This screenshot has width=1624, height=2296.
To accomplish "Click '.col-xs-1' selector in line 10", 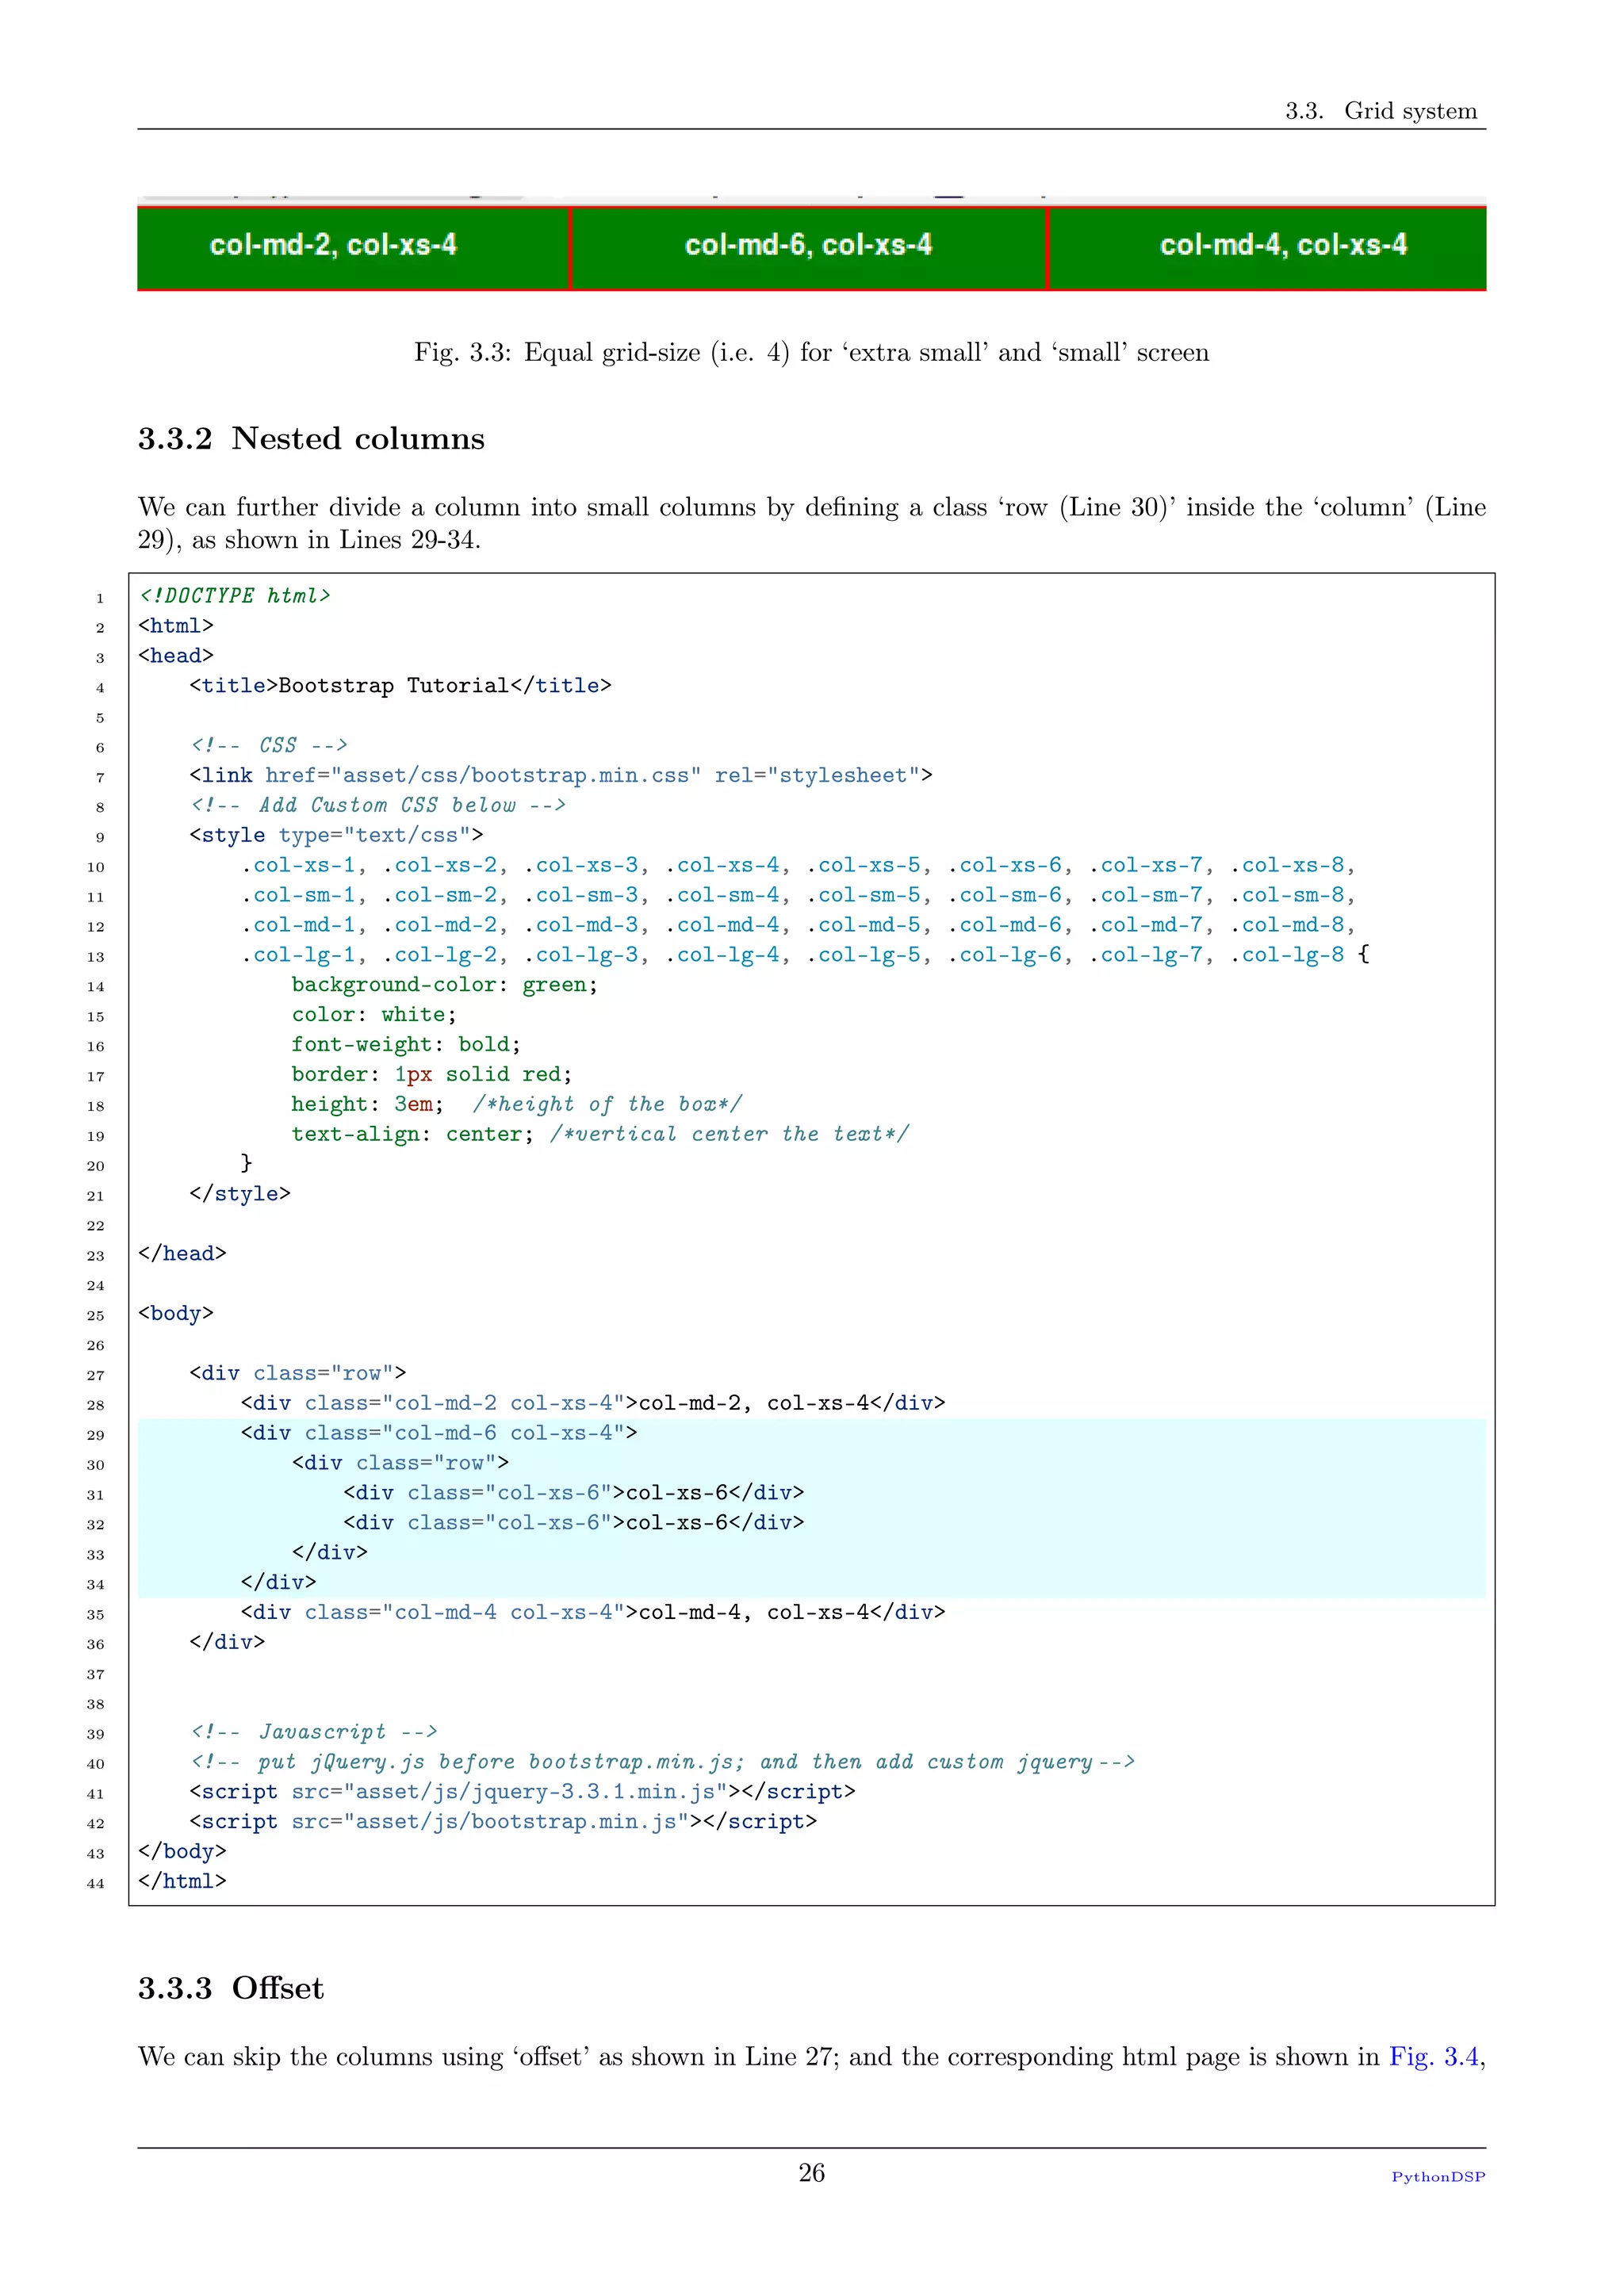I will click(298, 866).
